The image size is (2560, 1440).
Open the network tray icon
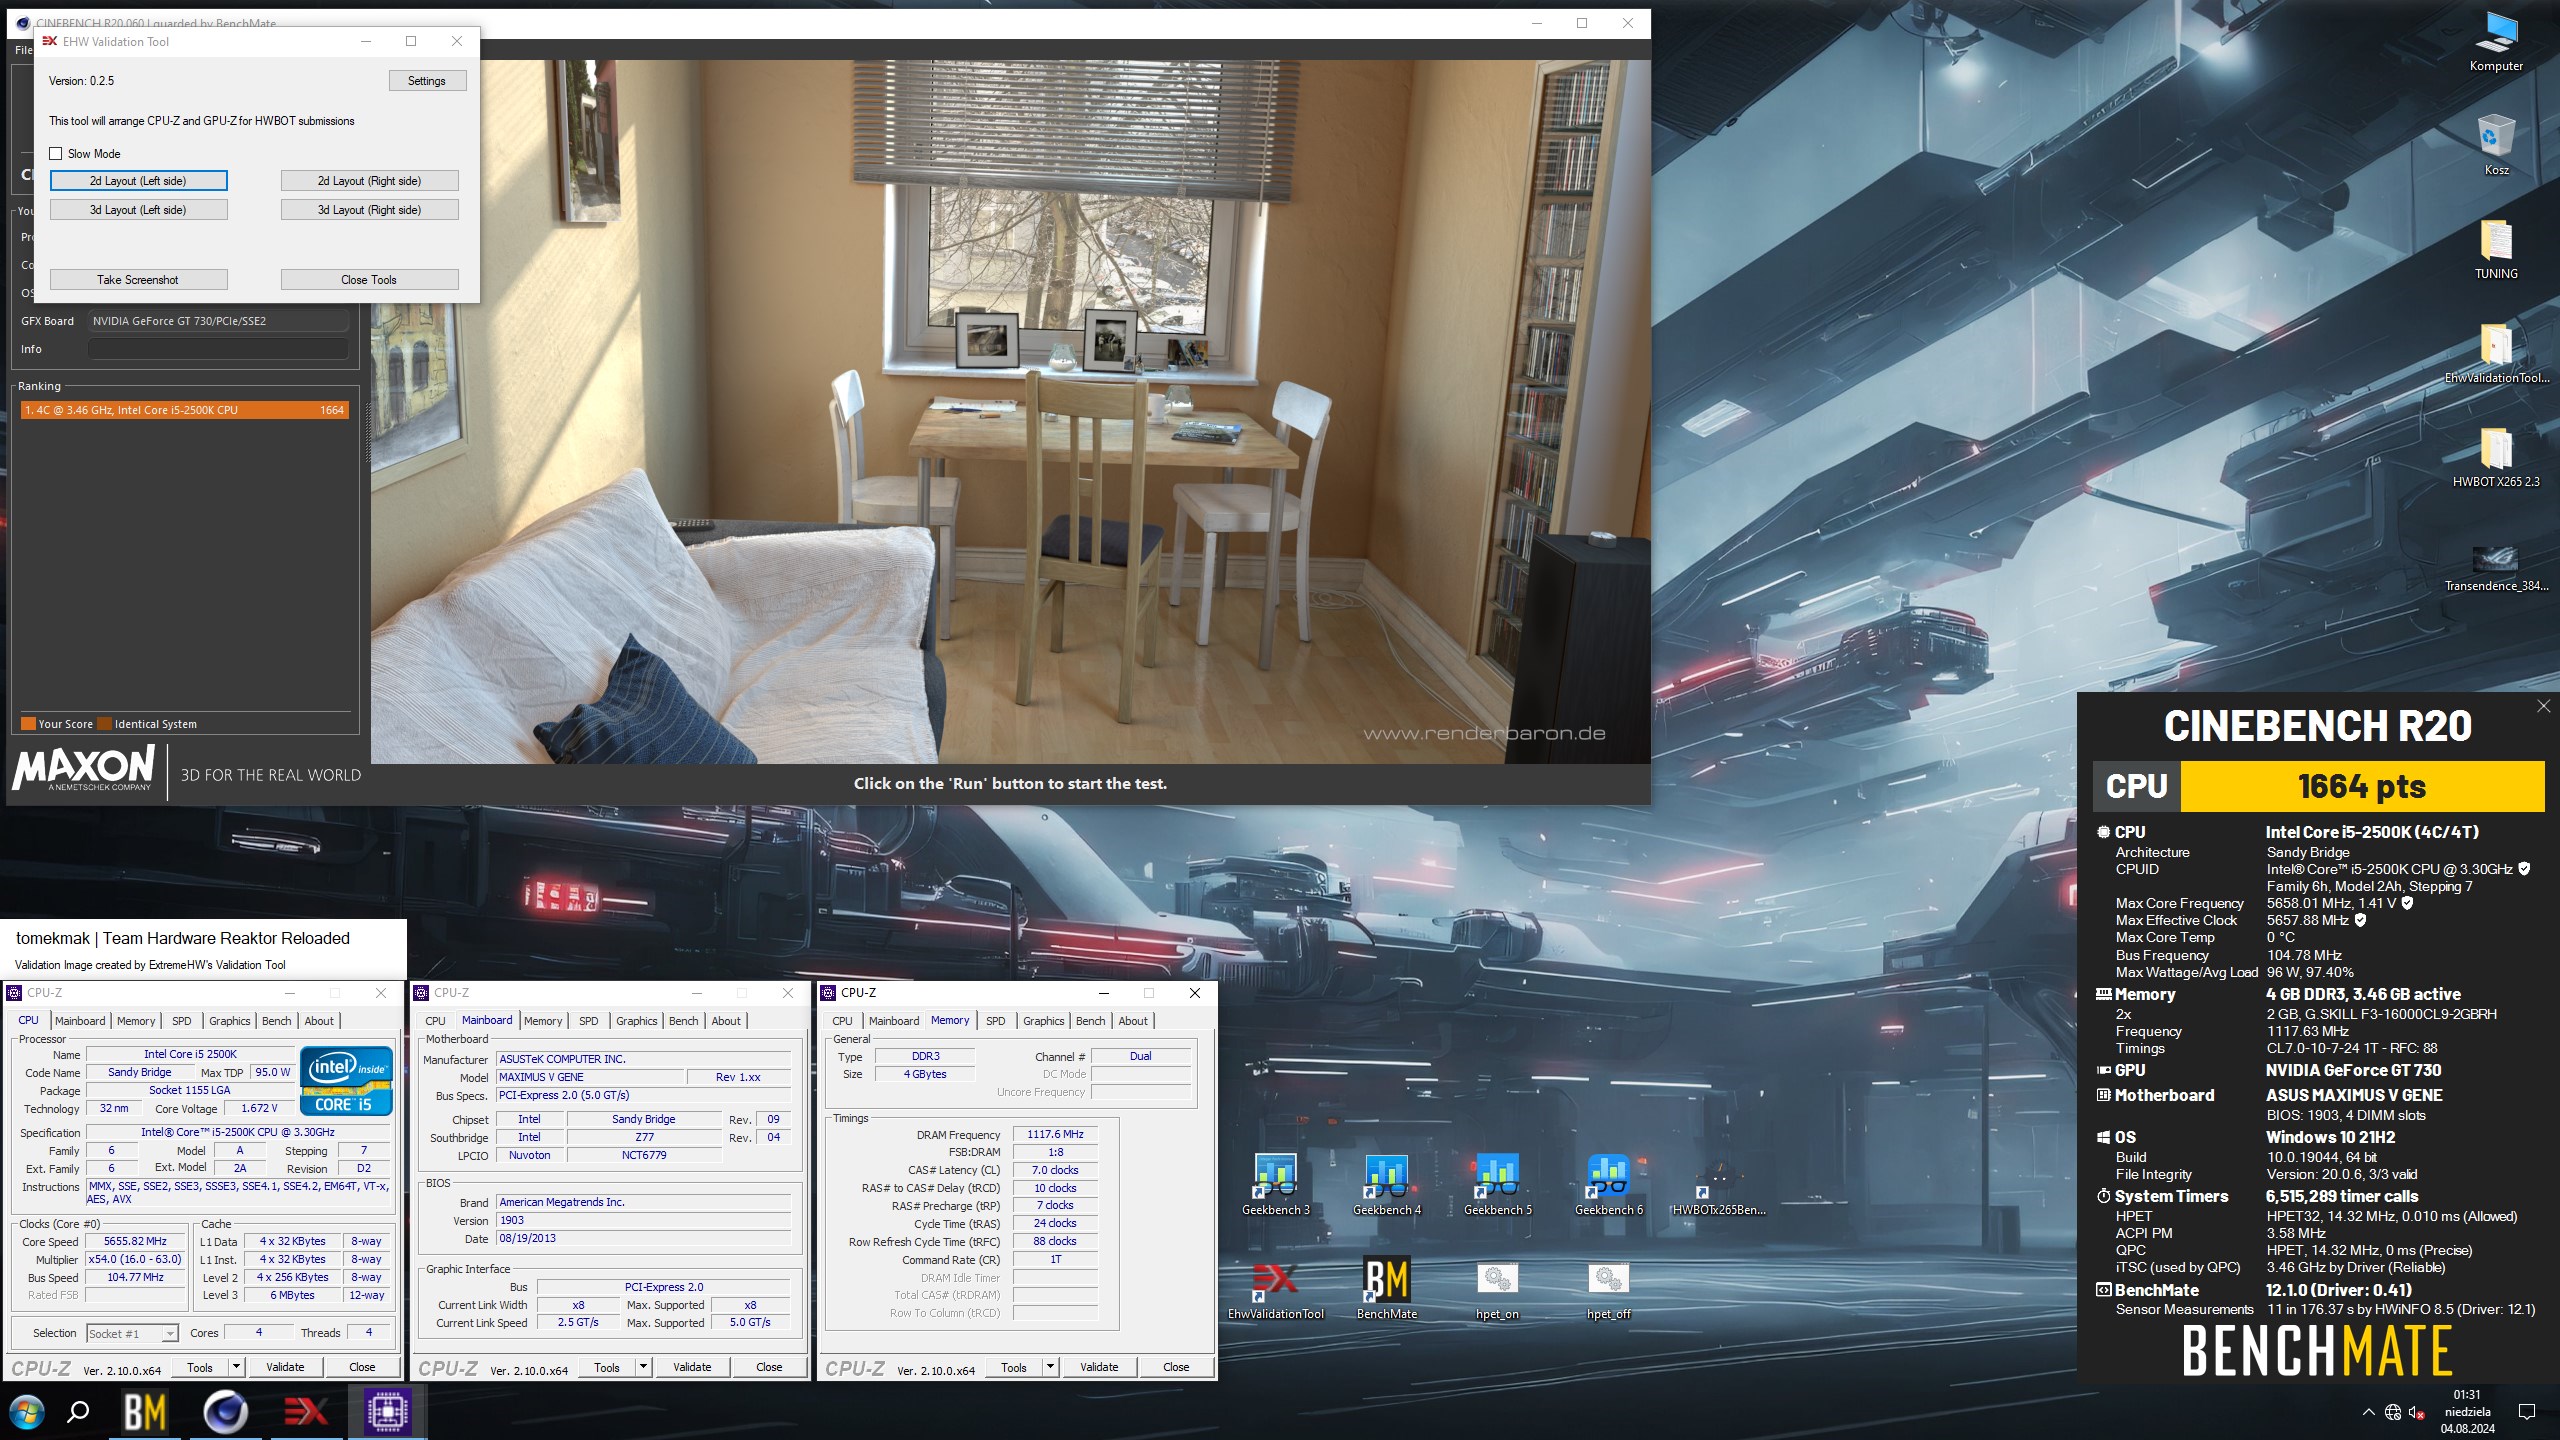coord(2393,1412)
